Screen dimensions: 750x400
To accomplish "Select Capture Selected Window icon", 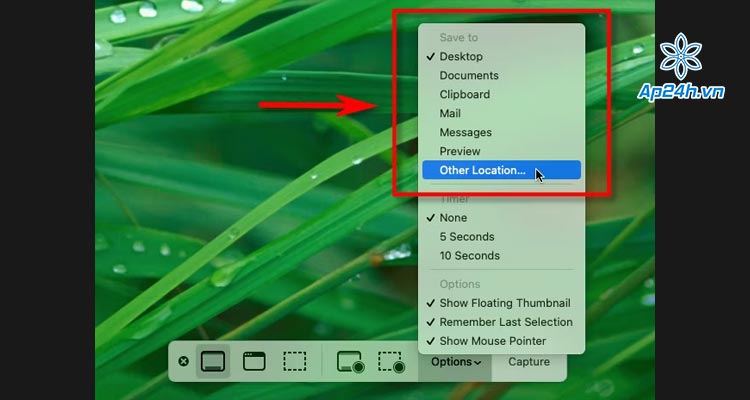I will (x=254, y=361).
